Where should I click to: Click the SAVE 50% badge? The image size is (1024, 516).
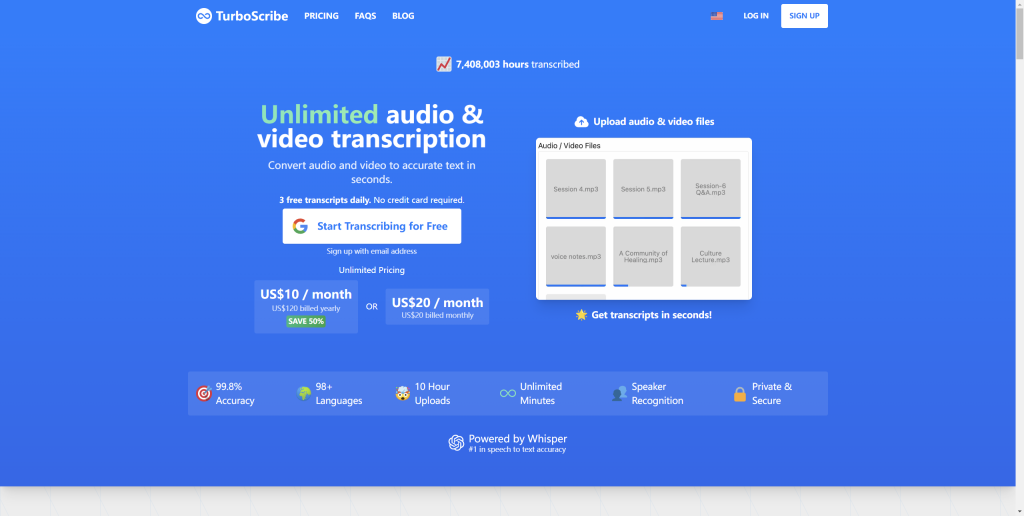click(x=306, y=321)
